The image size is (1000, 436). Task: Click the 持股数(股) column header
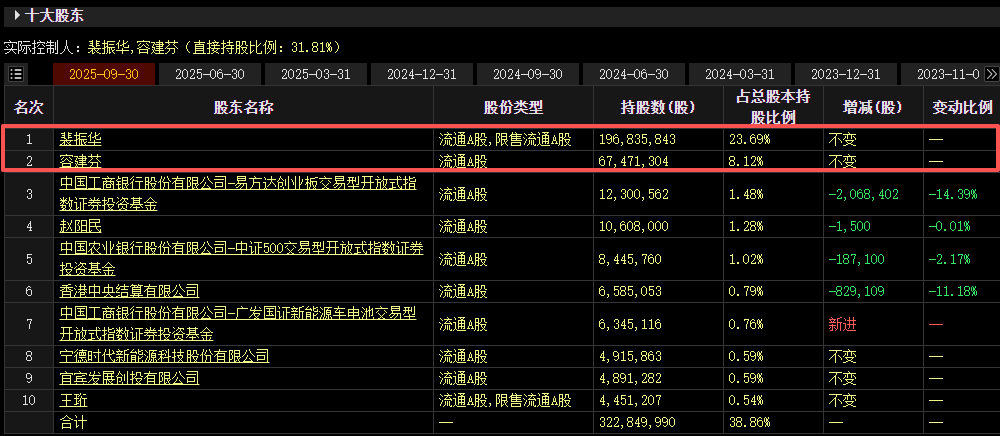coord(658,107)
